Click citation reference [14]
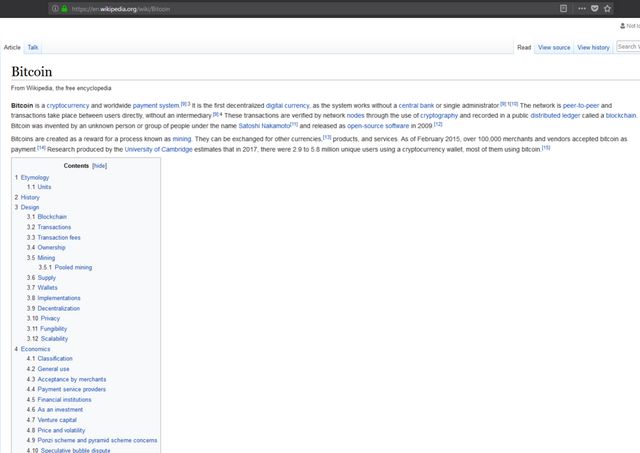Screen dimensions: 640x453 pyautogui.click(x=41, y=148)
